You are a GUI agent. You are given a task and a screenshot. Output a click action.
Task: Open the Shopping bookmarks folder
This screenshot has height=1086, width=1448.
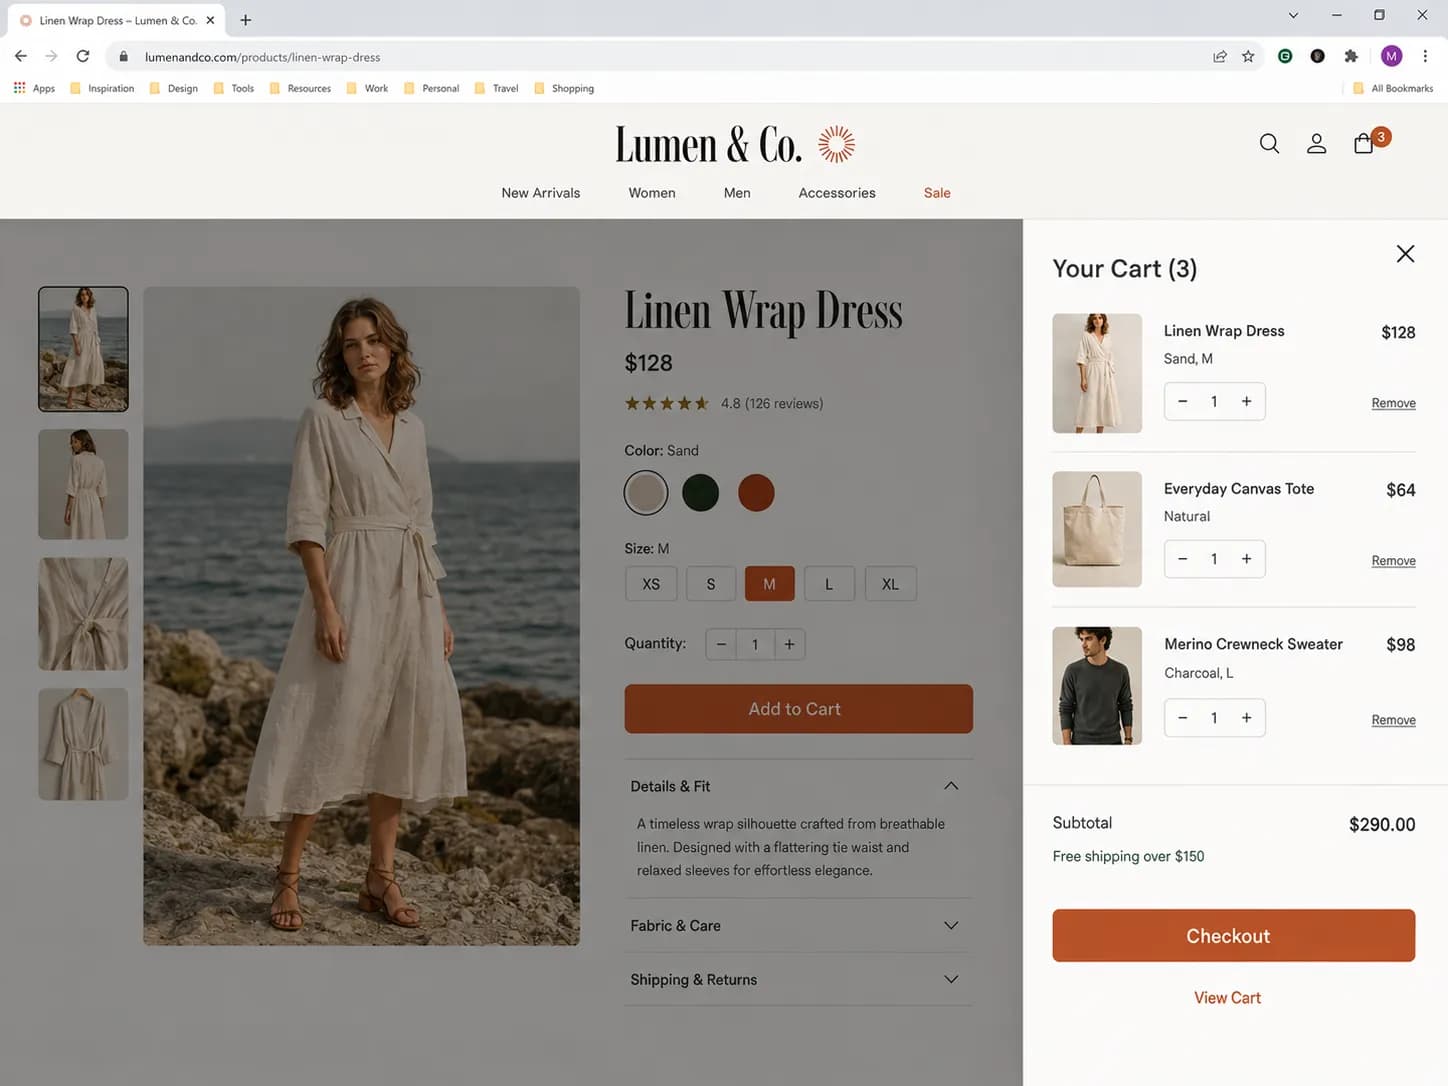point(564,88)
